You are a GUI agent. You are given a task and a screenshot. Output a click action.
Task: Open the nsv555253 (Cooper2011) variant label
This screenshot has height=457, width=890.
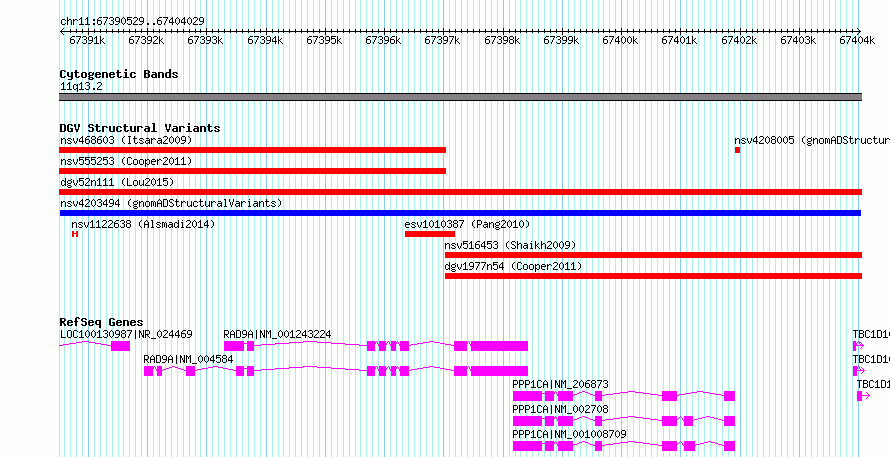coord(126,162)
